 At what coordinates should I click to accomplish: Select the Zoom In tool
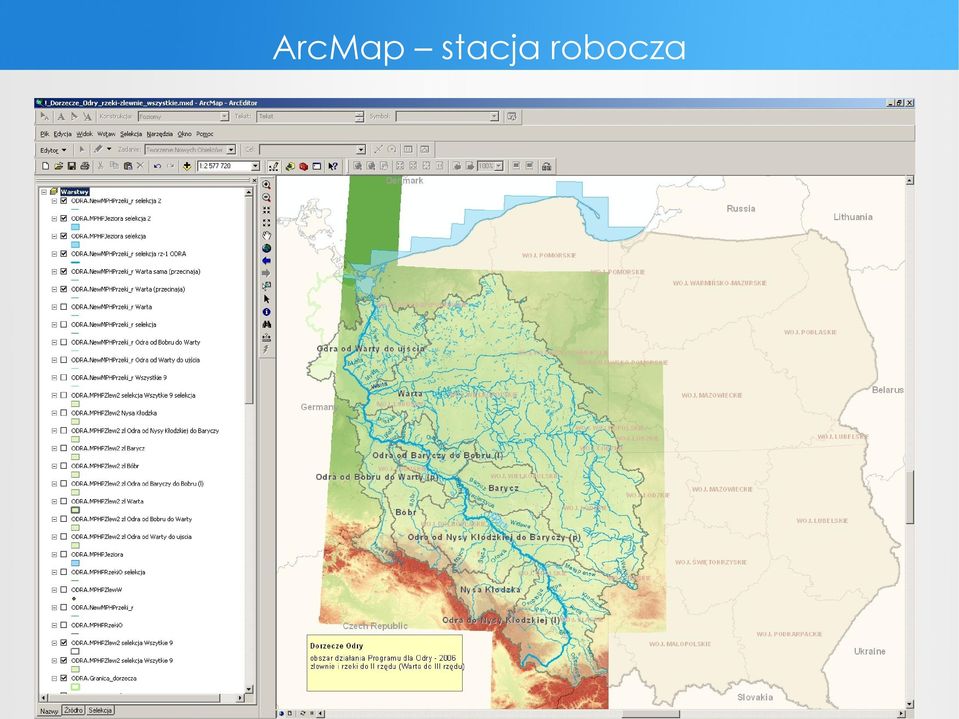pyautogui.click(x=267, y=185)
